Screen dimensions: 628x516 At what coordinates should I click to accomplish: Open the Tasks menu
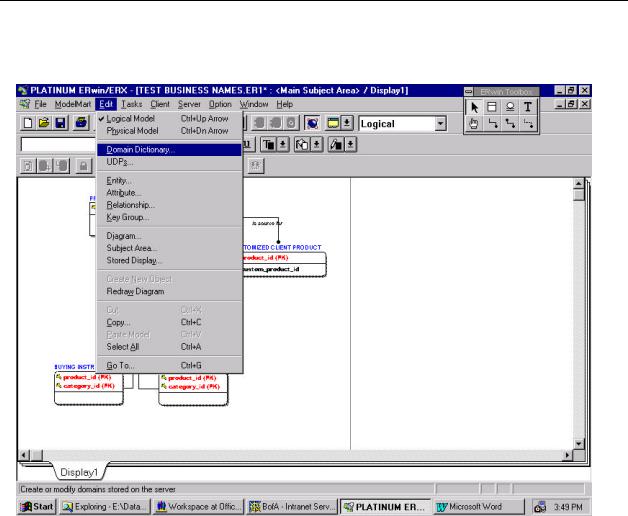coord(132,104)
